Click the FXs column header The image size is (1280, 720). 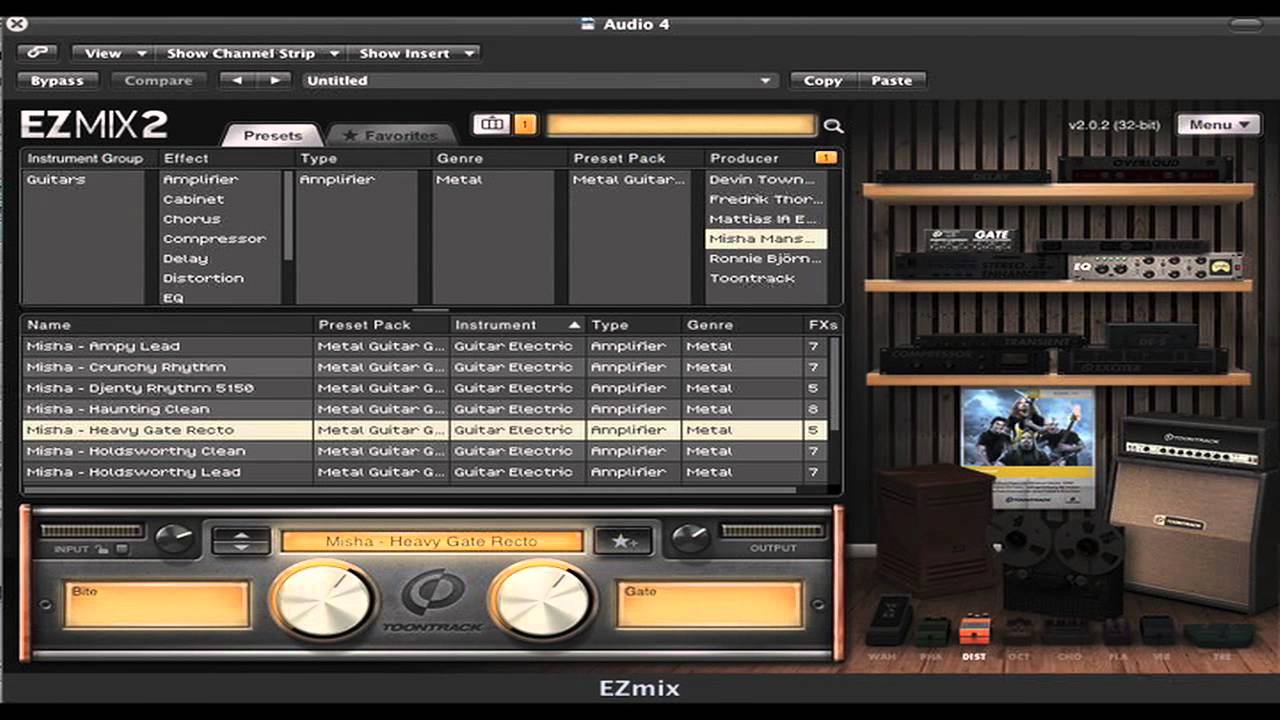(x=822, y=325)
